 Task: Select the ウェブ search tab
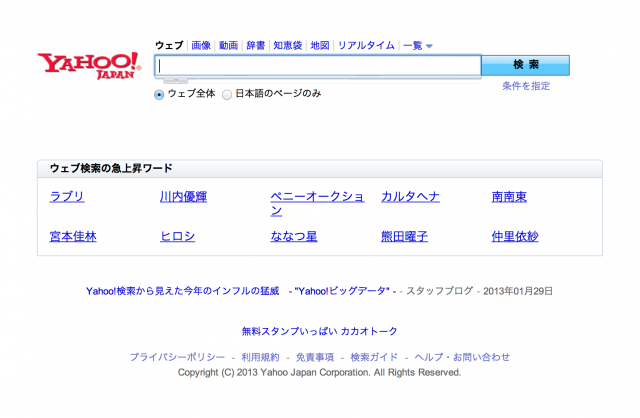click(x=169, y=45)
